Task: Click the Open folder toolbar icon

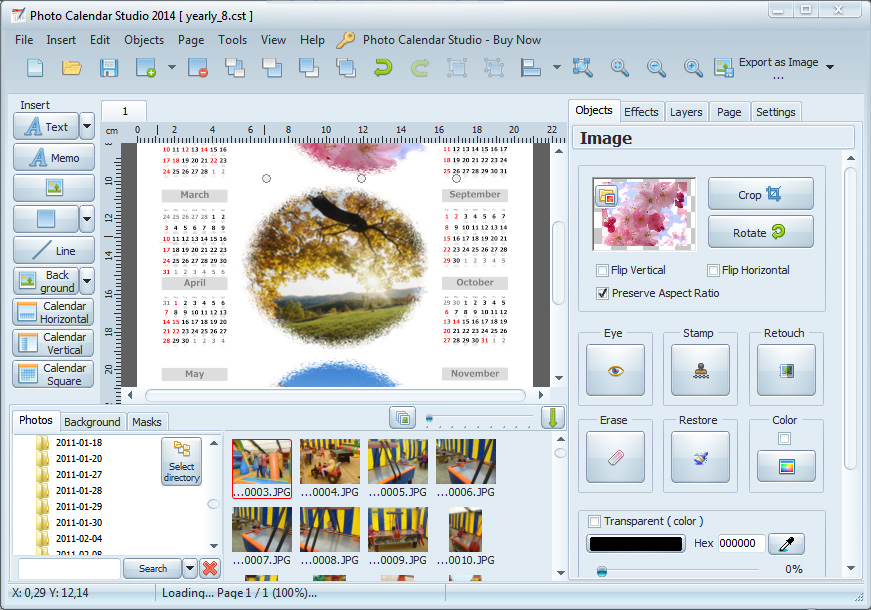Action: (x=72, y=68)
